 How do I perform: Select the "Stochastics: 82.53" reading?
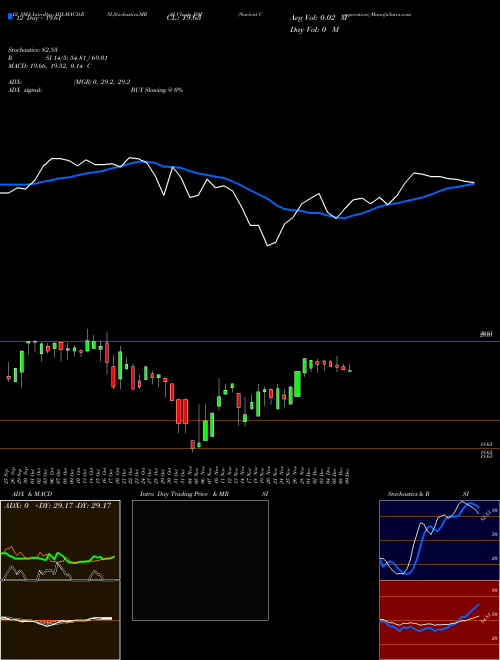click(33, 50)
